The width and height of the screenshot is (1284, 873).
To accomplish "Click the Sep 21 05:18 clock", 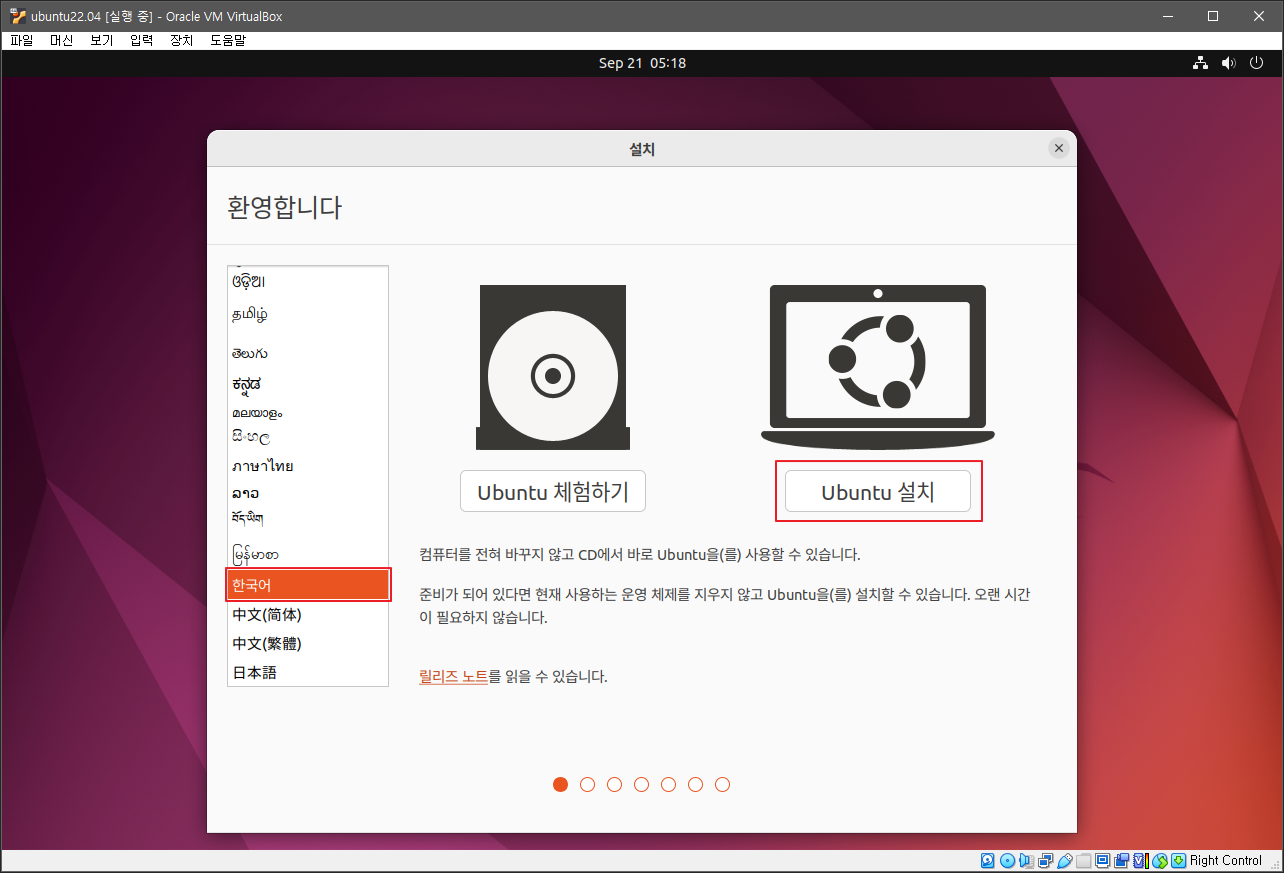I will [x=642, y=63].
